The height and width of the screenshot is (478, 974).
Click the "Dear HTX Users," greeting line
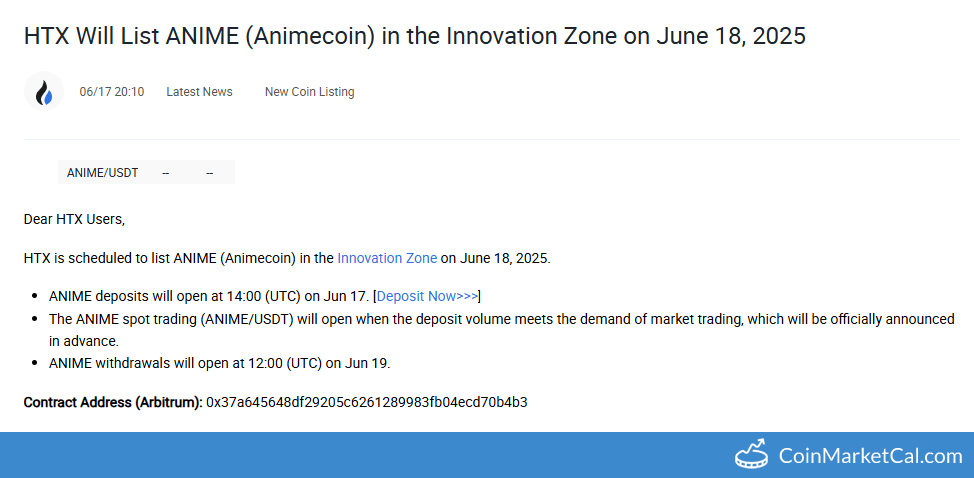pos(74,219)
